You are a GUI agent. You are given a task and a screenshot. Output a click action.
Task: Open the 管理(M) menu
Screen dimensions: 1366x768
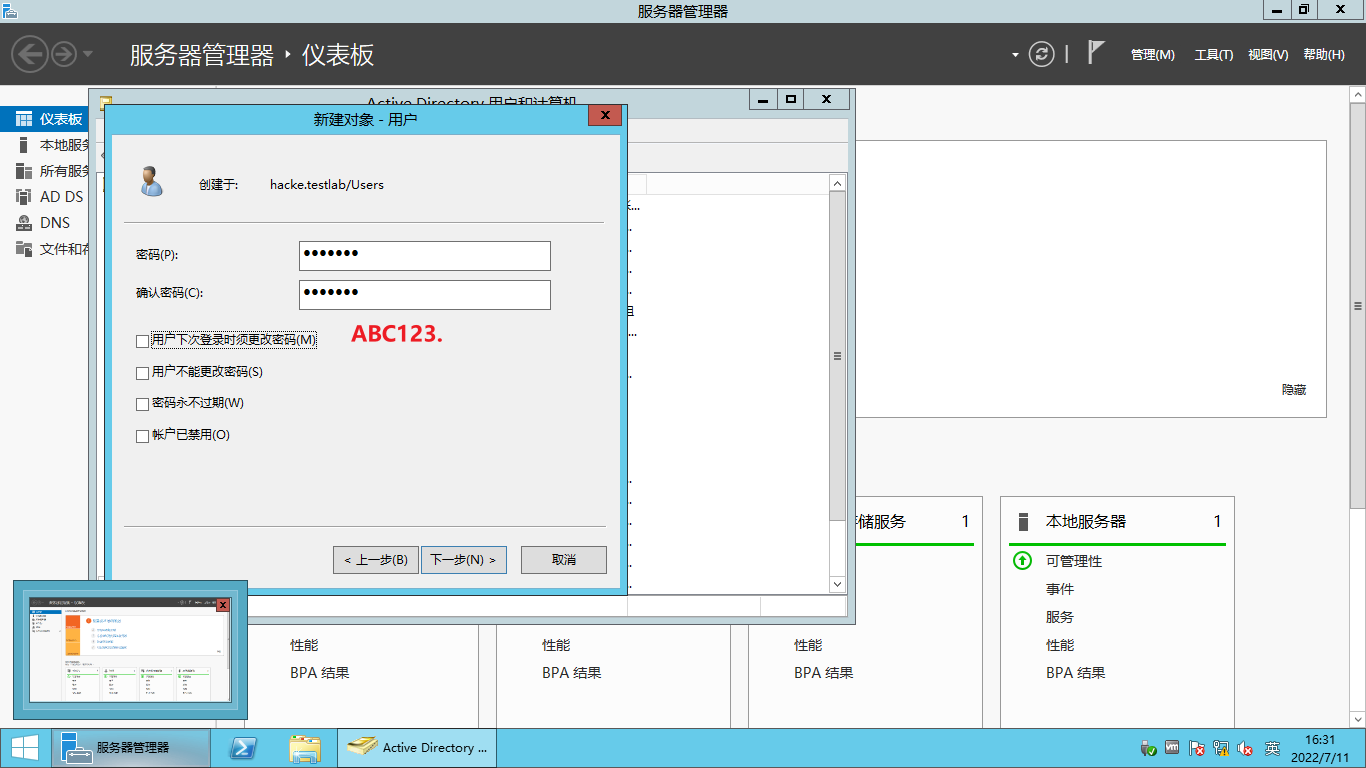(1153, 54)
